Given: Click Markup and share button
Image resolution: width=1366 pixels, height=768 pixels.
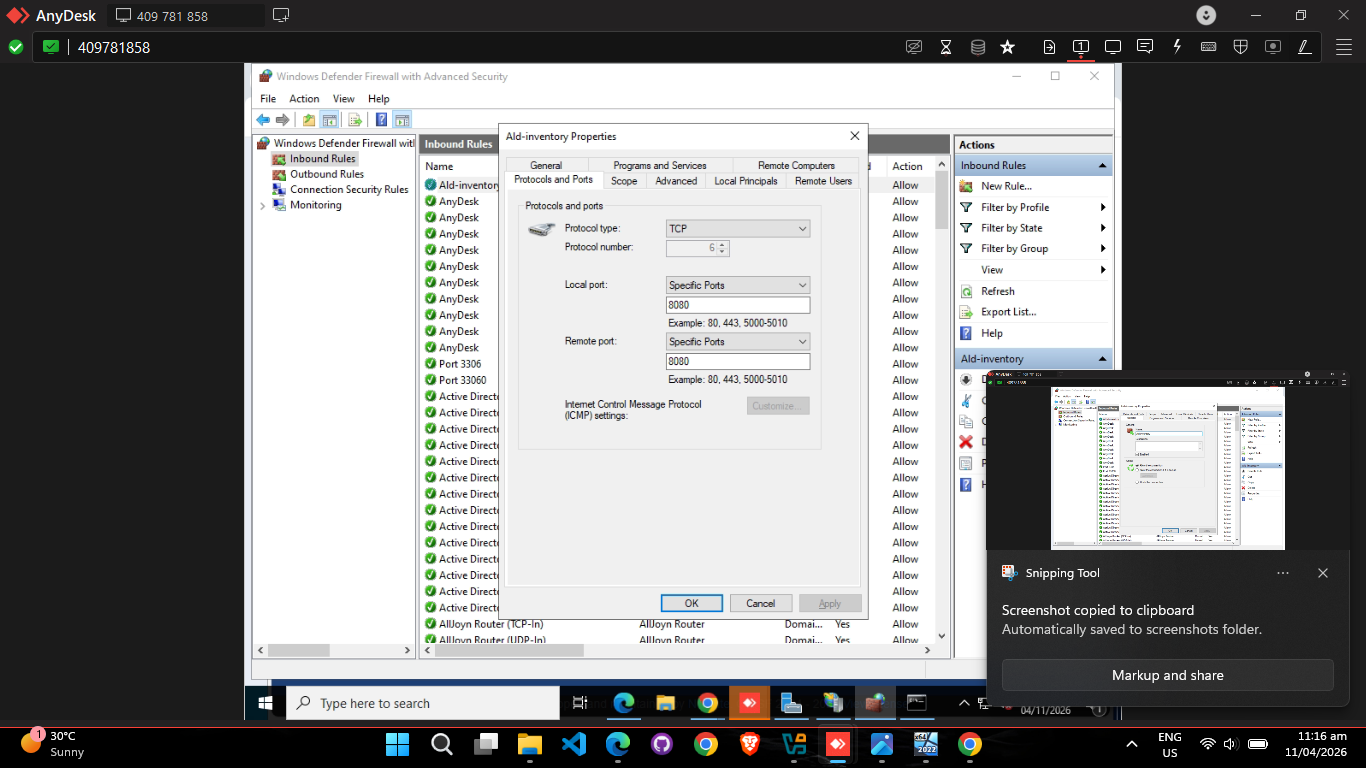Looking at the screenshot, I should pyautogui.click(x=1167, y=675).
